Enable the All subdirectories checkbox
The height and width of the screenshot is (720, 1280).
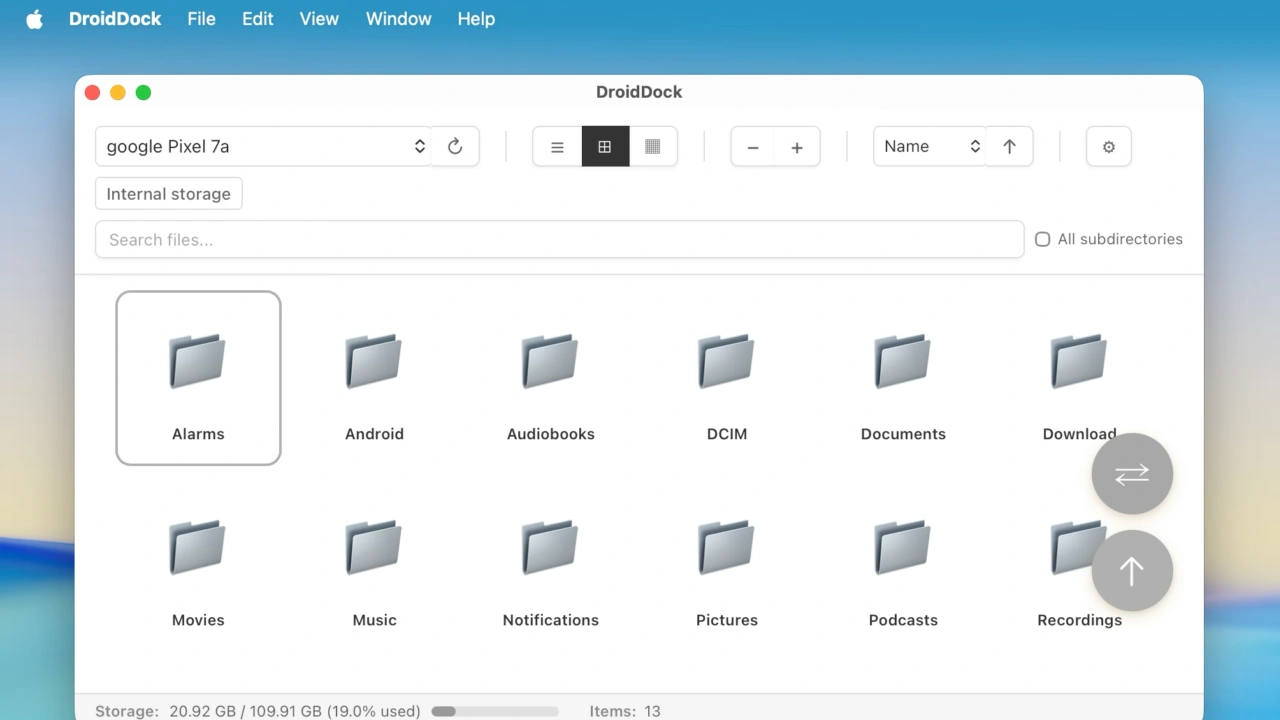tap(1042, 239)
